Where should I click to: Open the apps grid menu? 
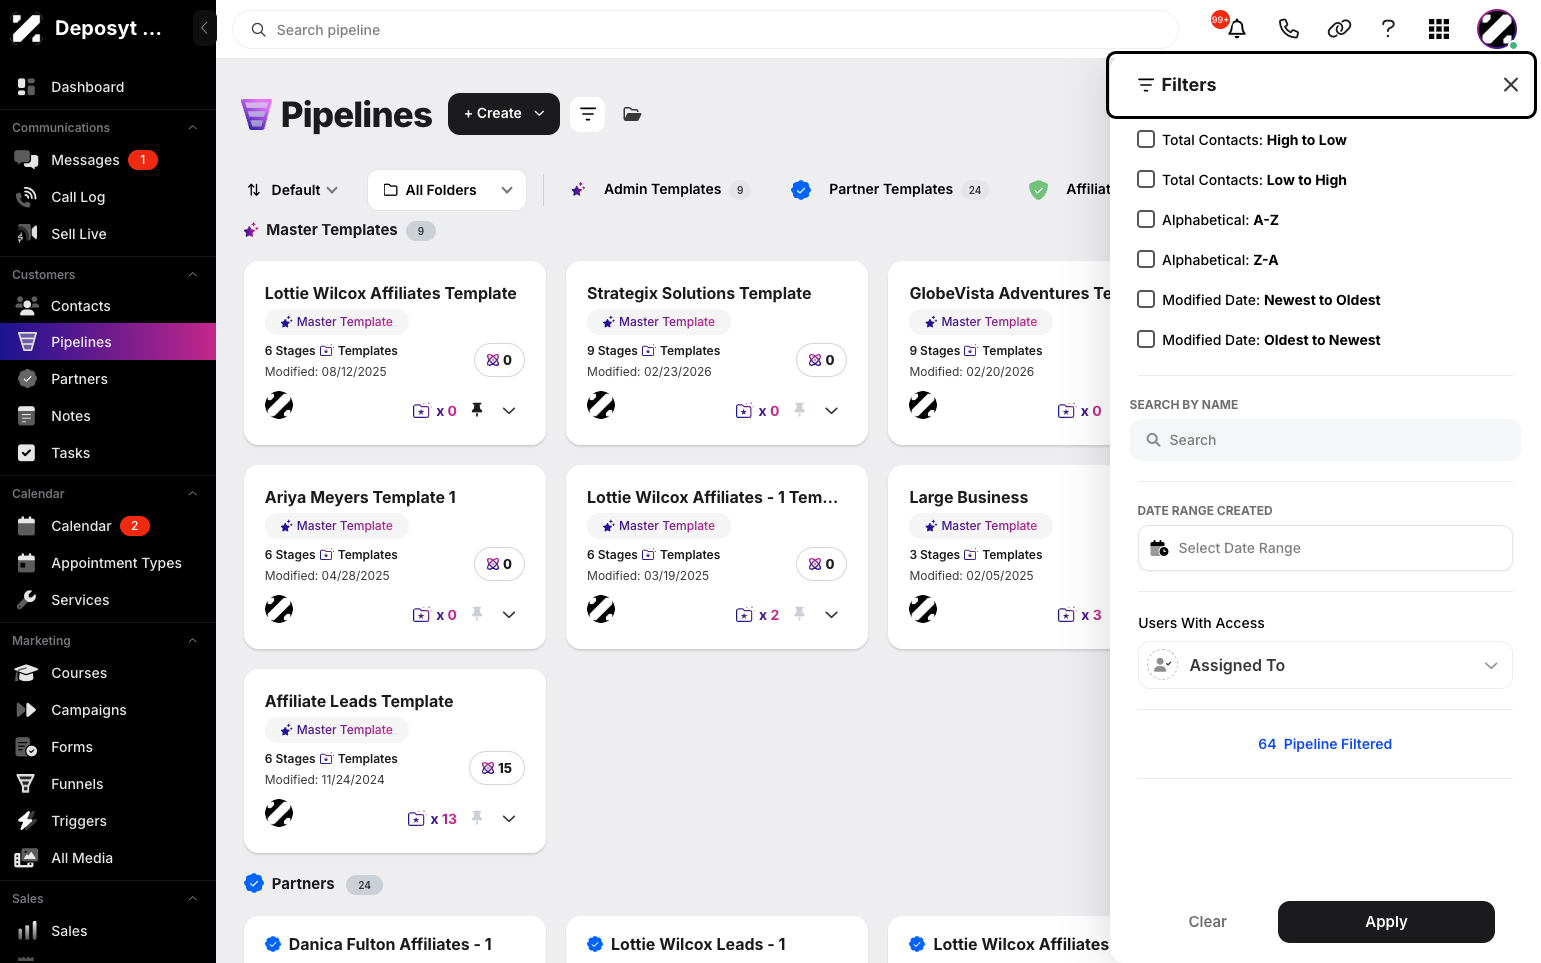tap(1439, 29)
